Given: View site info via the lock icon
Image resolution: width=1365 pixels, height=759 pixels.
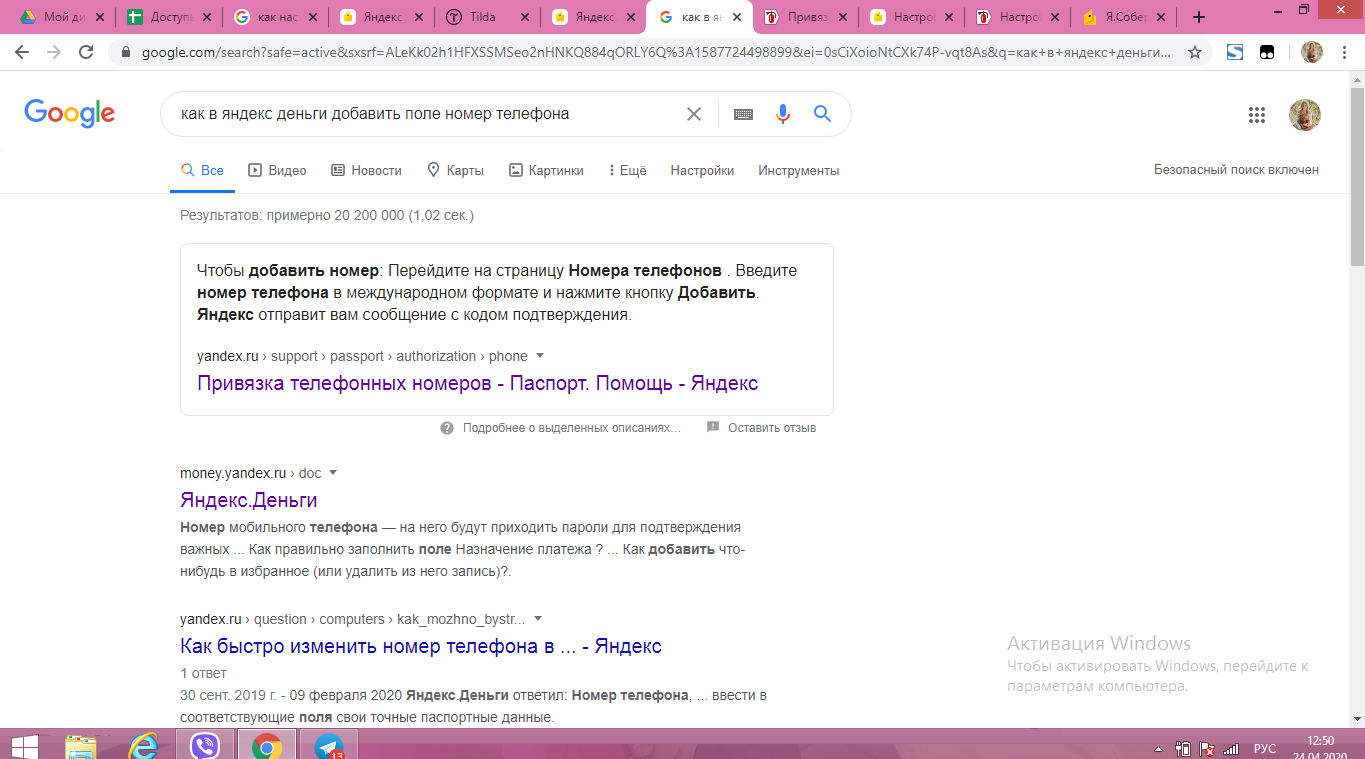Looking at the screenshot, I should click(x=125, y=52).
